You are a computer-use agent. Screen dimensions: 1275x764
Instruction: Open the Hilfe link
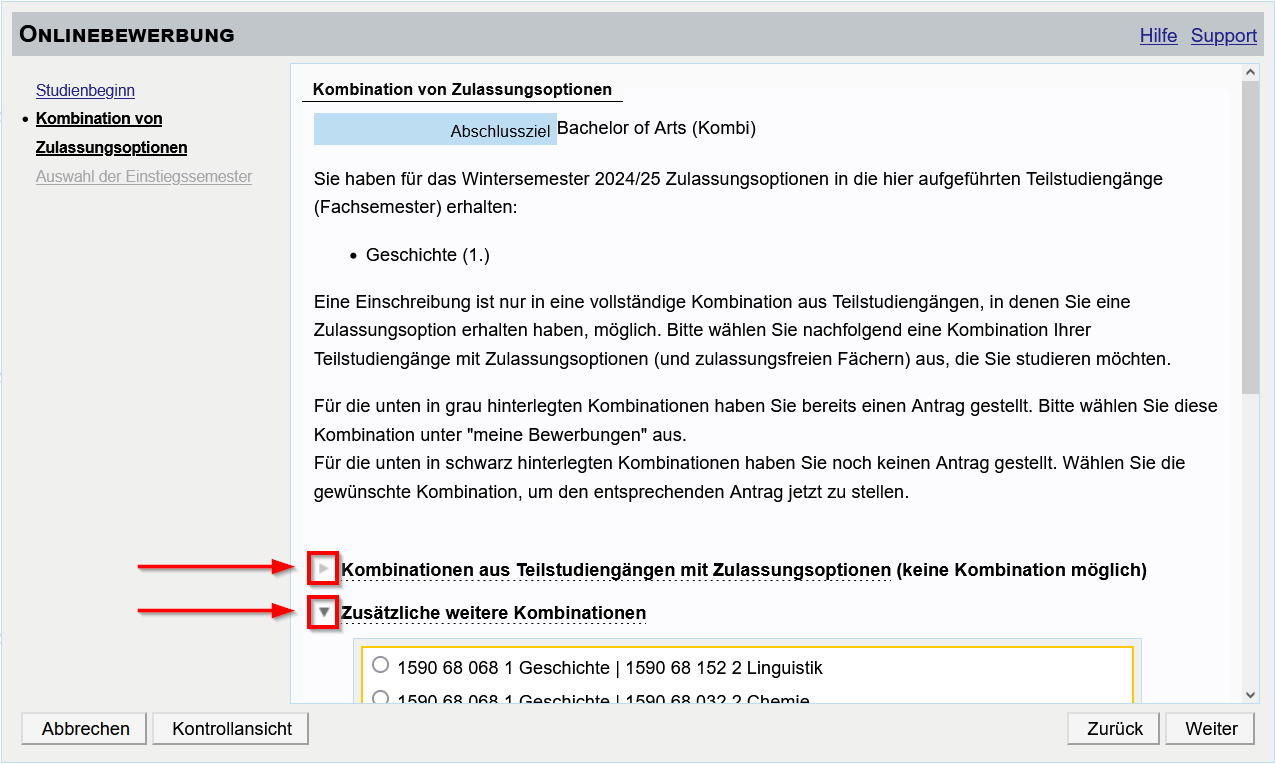pos(1158,35)
